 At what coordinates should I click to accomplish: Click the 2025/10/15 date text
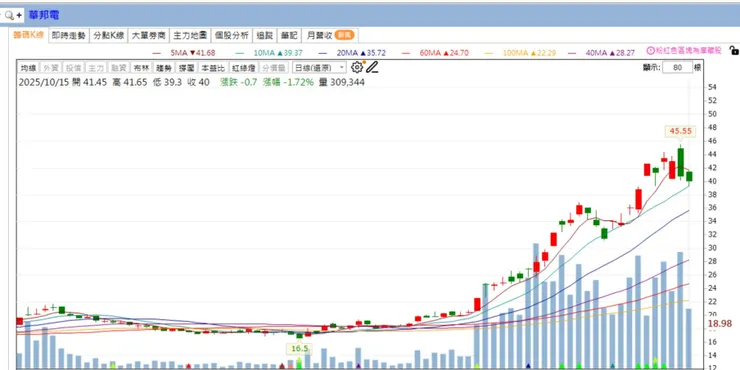[43, 82]
